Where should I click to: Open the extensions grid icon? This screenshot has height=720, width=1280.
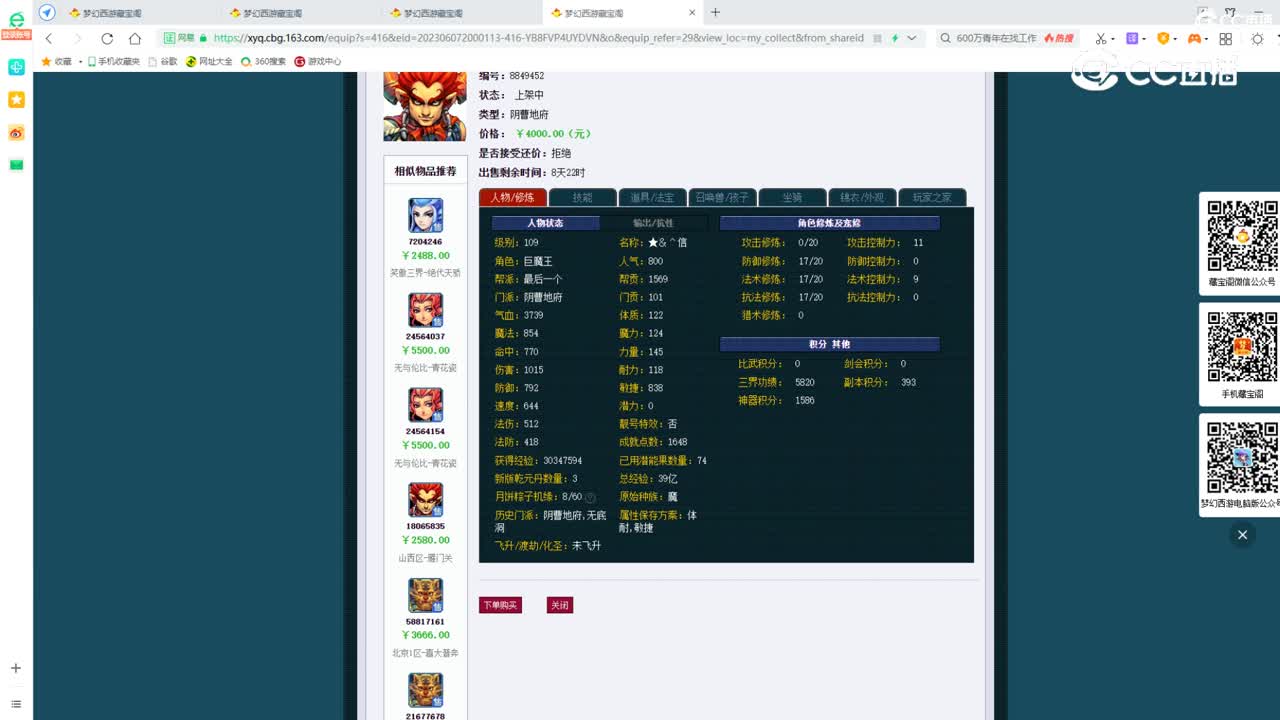pos(1225,39)
